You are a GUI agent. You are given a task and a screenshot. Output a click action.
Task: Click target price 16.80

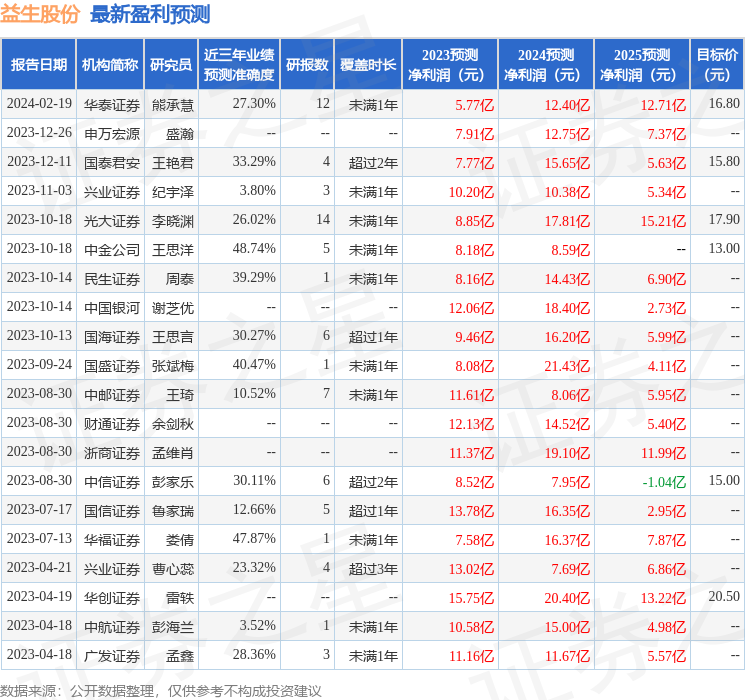tap(724, 104)
